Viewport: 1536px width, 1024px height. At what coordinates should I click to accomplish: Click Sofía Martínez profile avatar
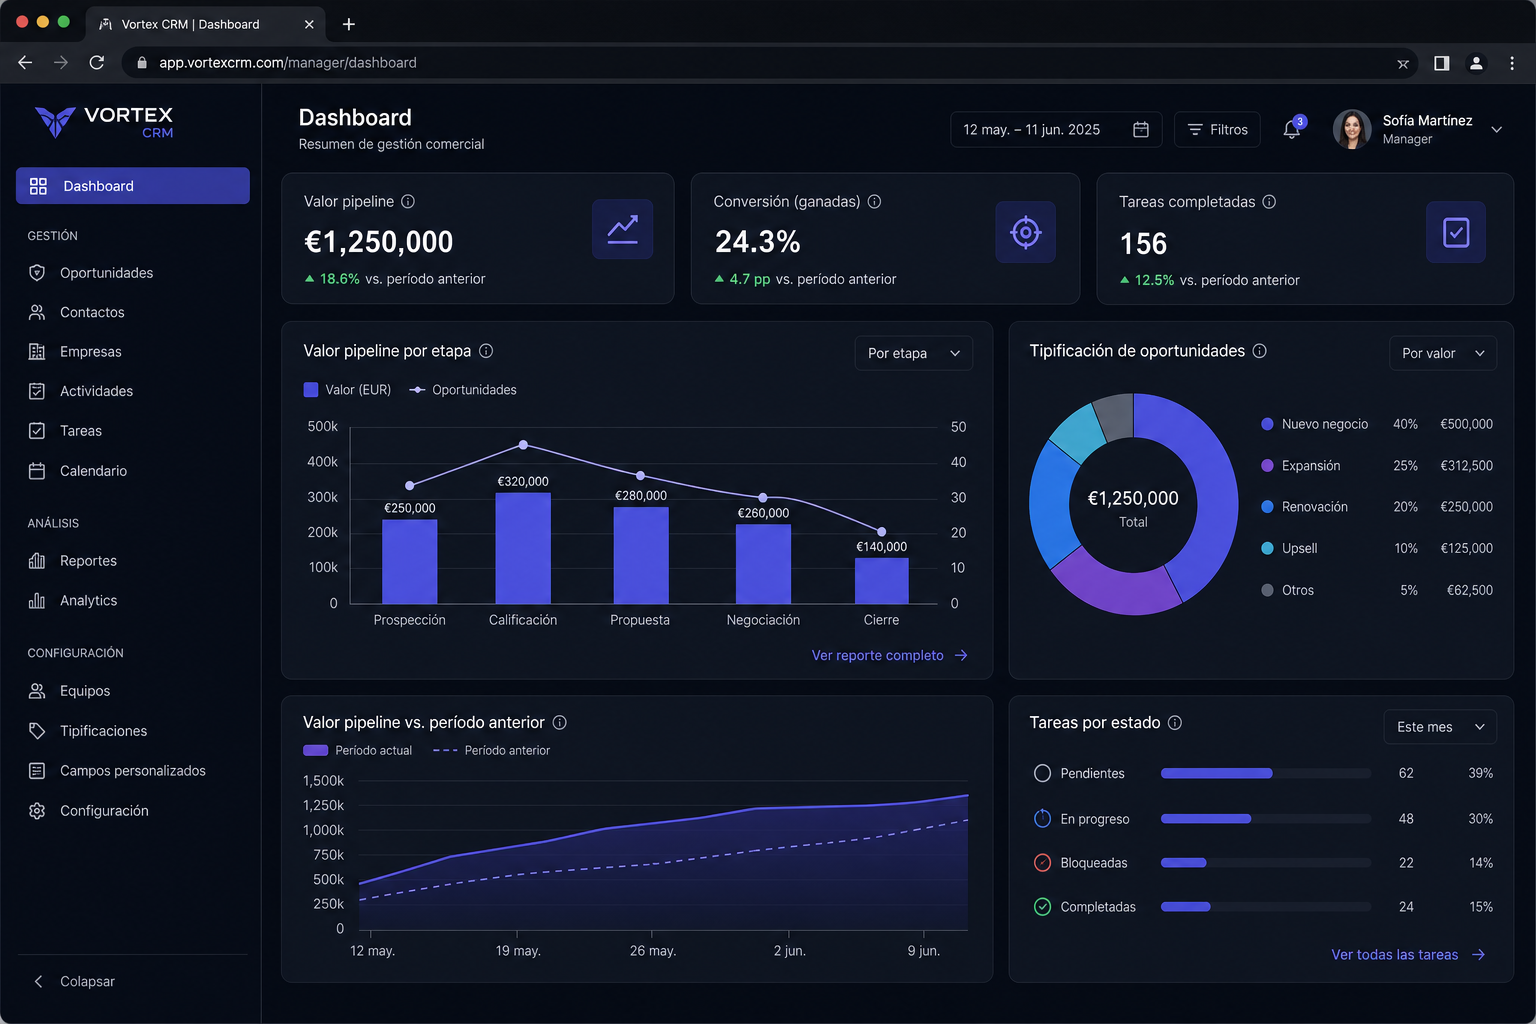pos(1352,130)
